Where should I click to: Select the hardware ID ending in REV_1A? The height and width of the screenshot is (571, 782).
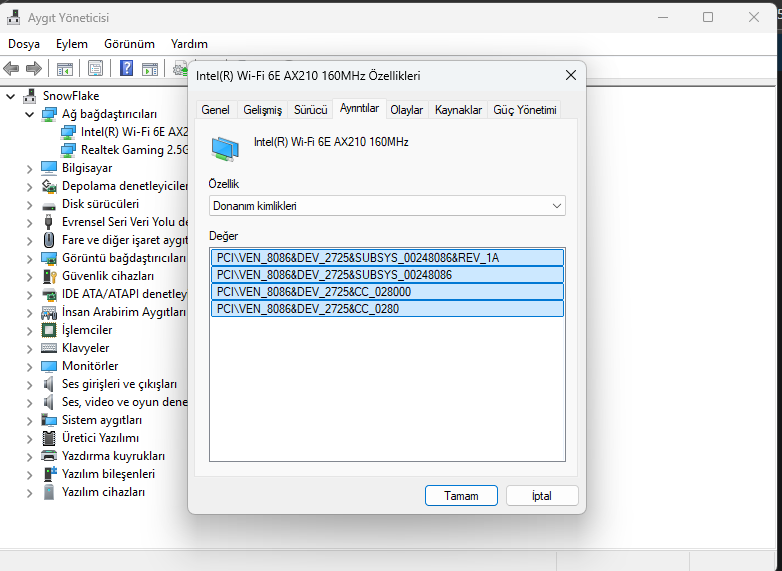point(387,258)
